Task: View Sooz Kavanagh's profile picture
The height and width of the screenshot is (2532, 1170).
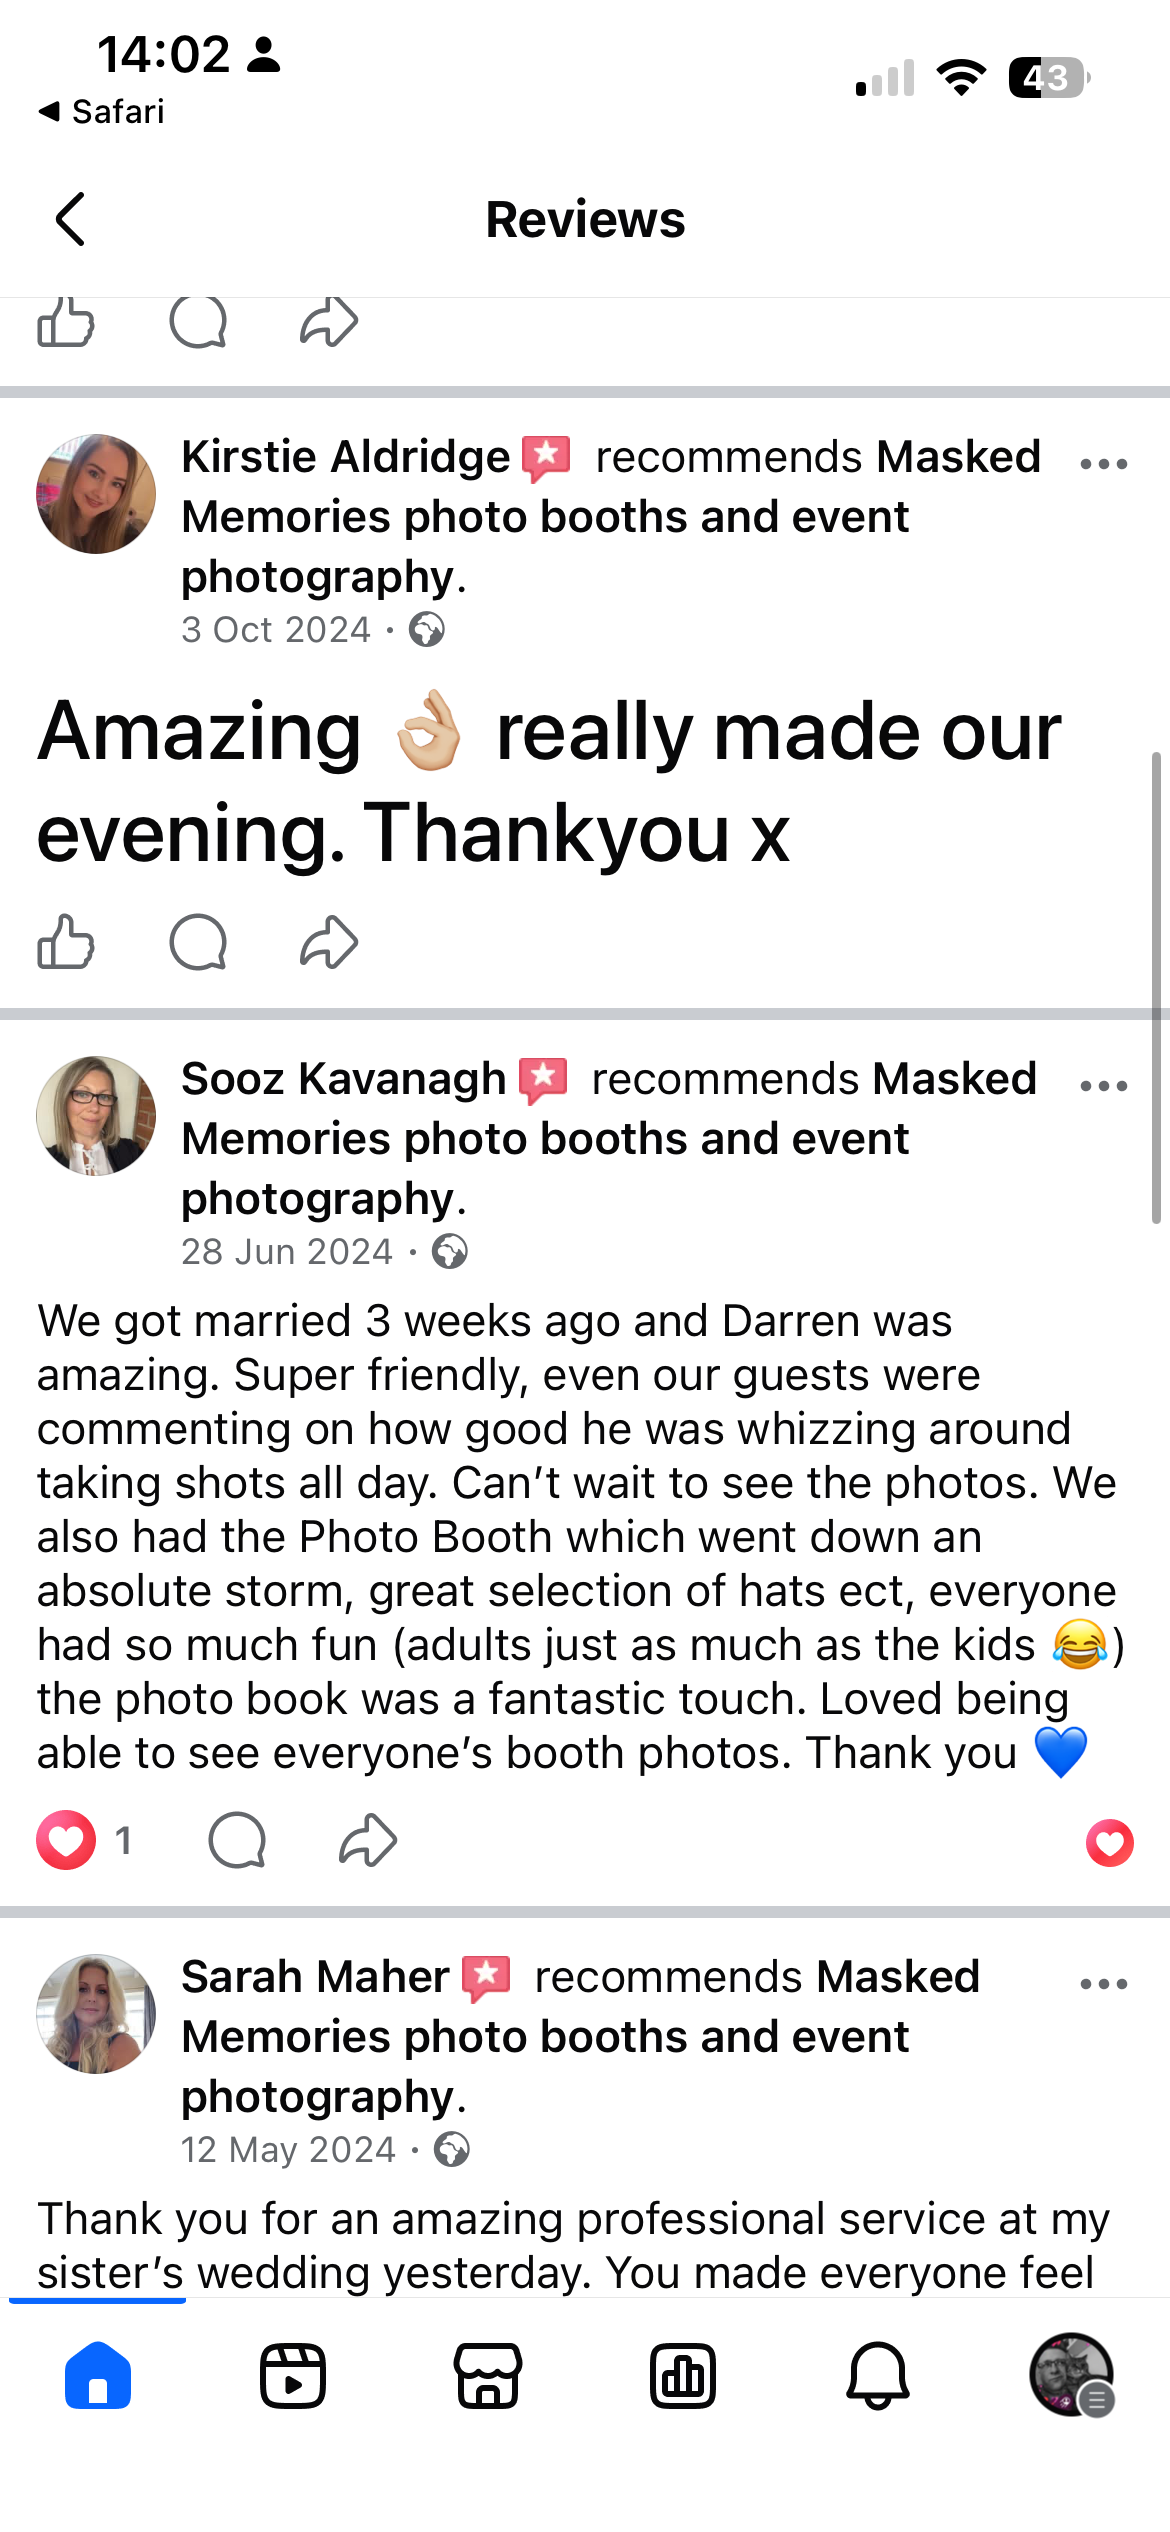Action: pos(96,1116)
